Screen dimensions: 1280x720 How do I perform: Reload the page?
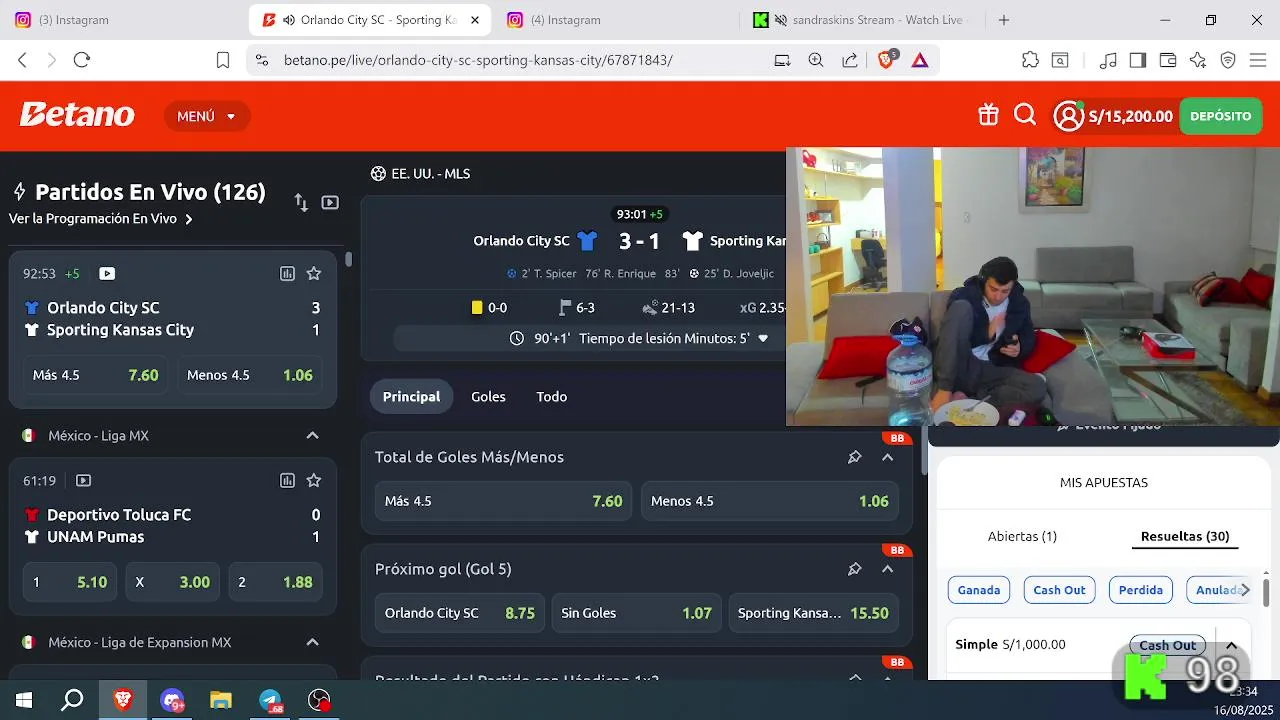pos(82,60)
